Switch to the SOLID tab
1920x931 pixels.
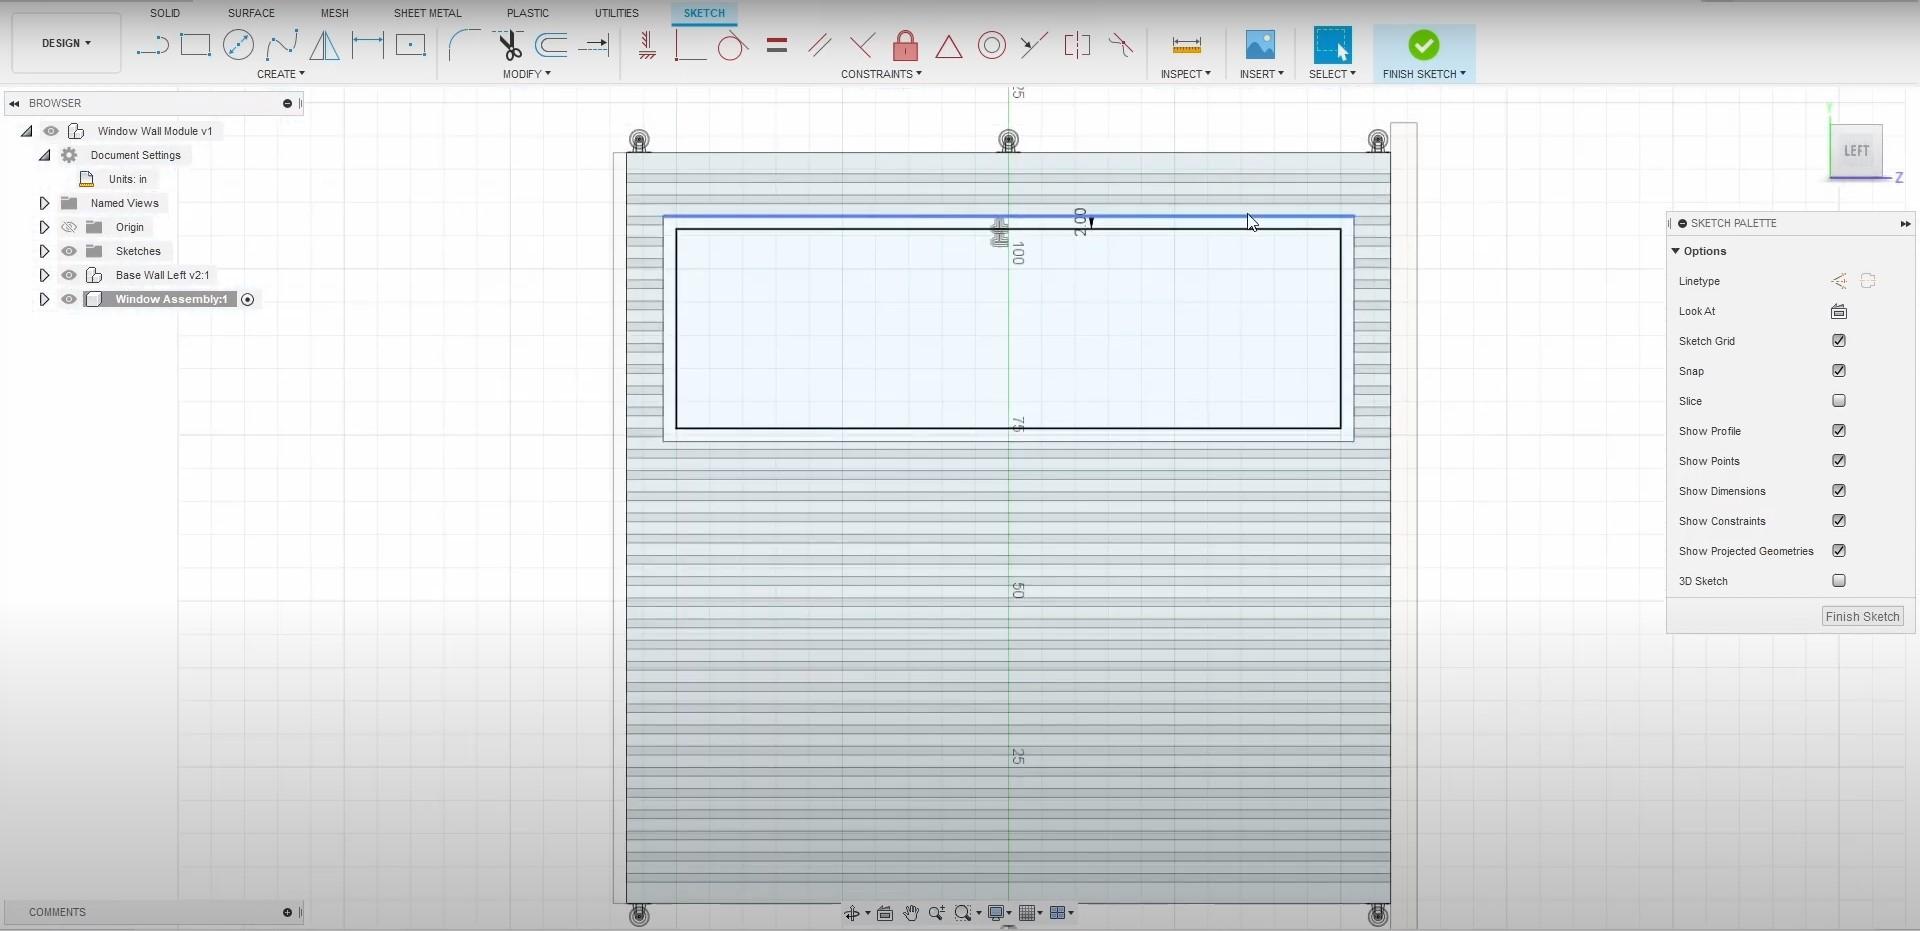tap(165, 13)
